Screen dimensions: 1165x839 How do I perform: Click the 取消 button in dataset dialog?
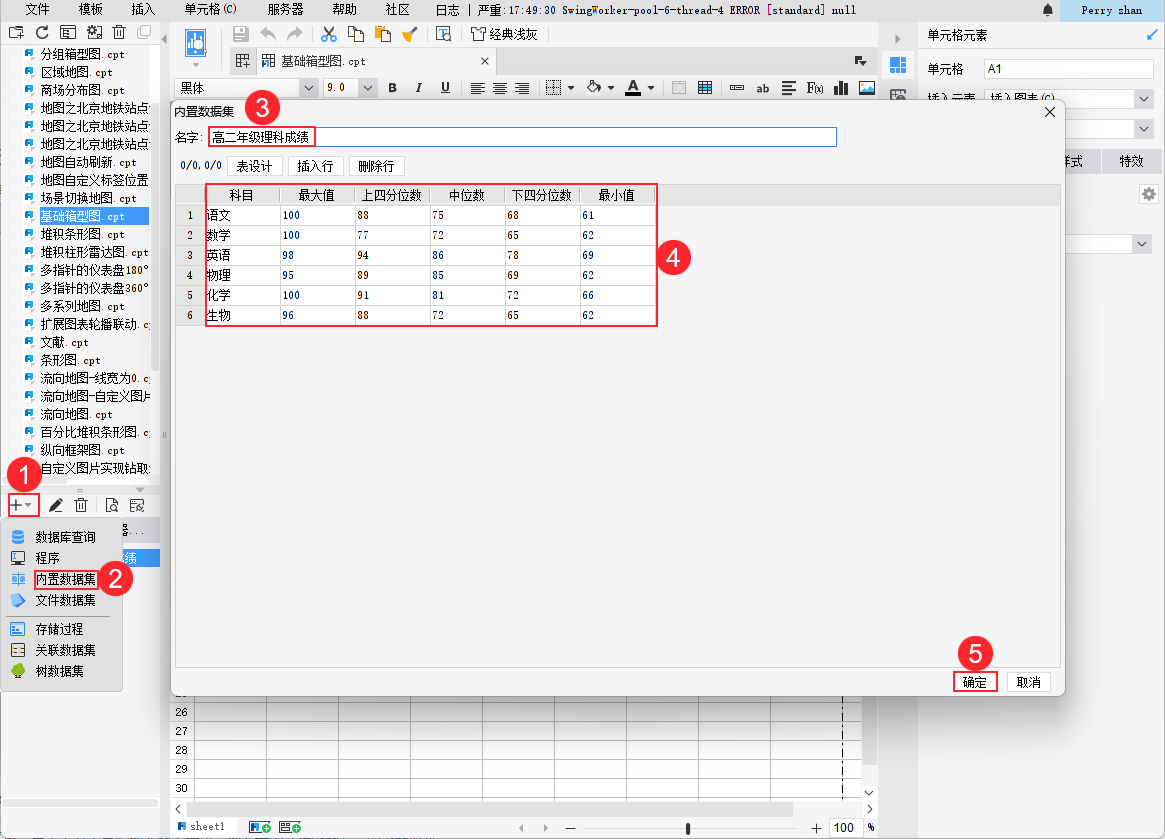(x=1028, y=682)
